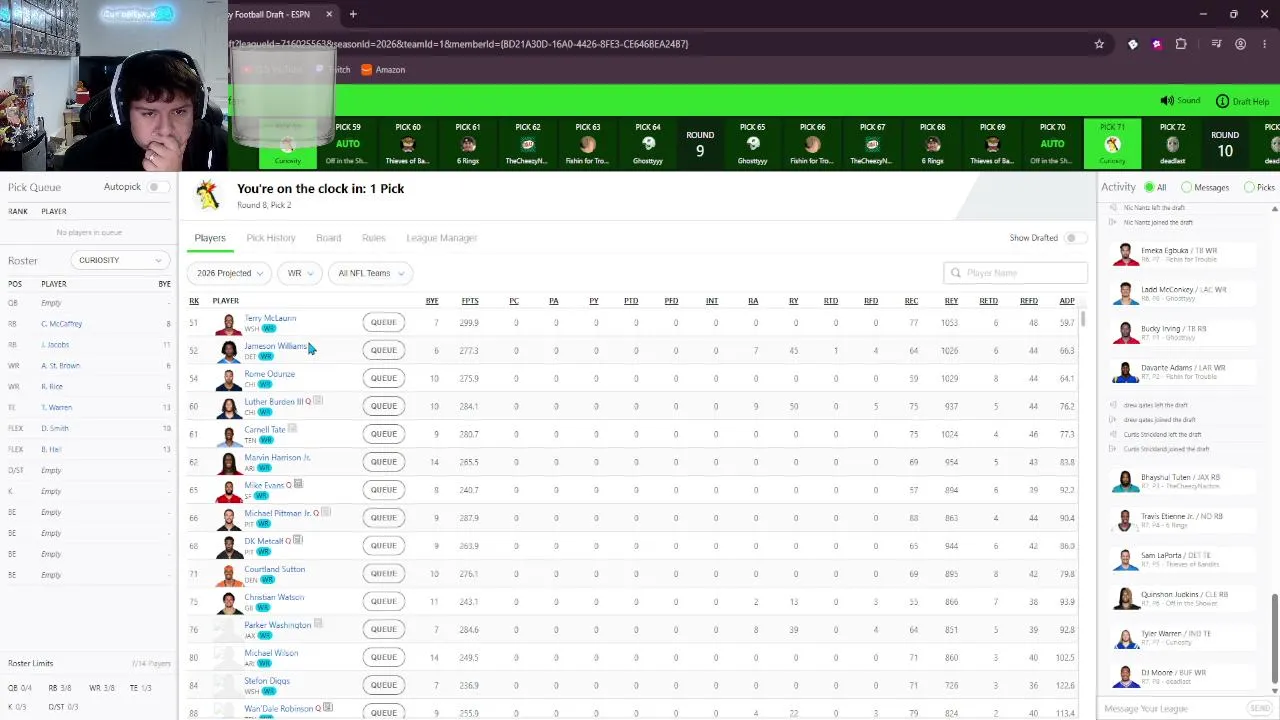Screen dimensions: 1280x720
Task: Click the search magnifier in Player Name box
Action: pos(956,273)
